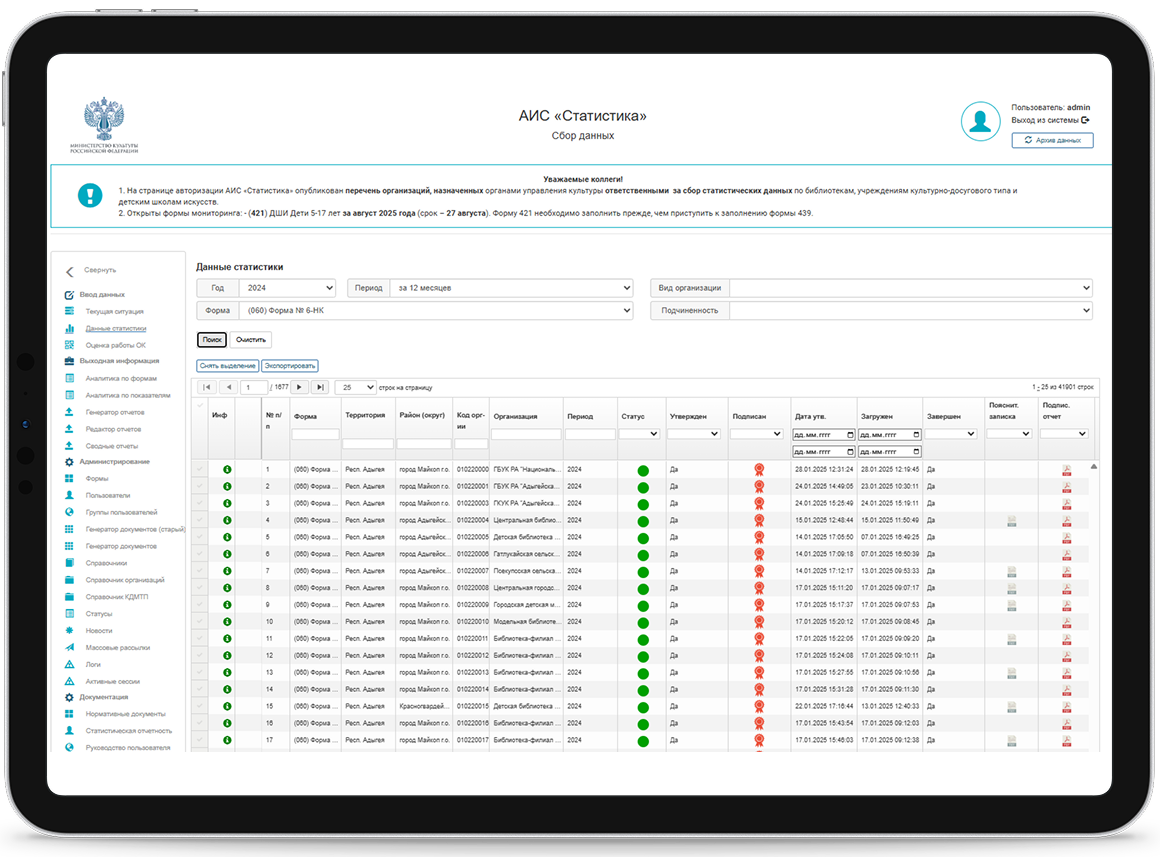Click the Поиск button
Image resolution: width=1161 pixels, height=858 pixels.
click(213, 340)
